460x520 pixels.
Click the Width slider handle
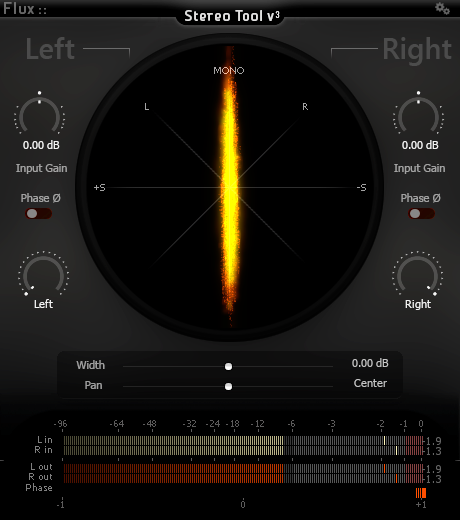click(228, 367)
